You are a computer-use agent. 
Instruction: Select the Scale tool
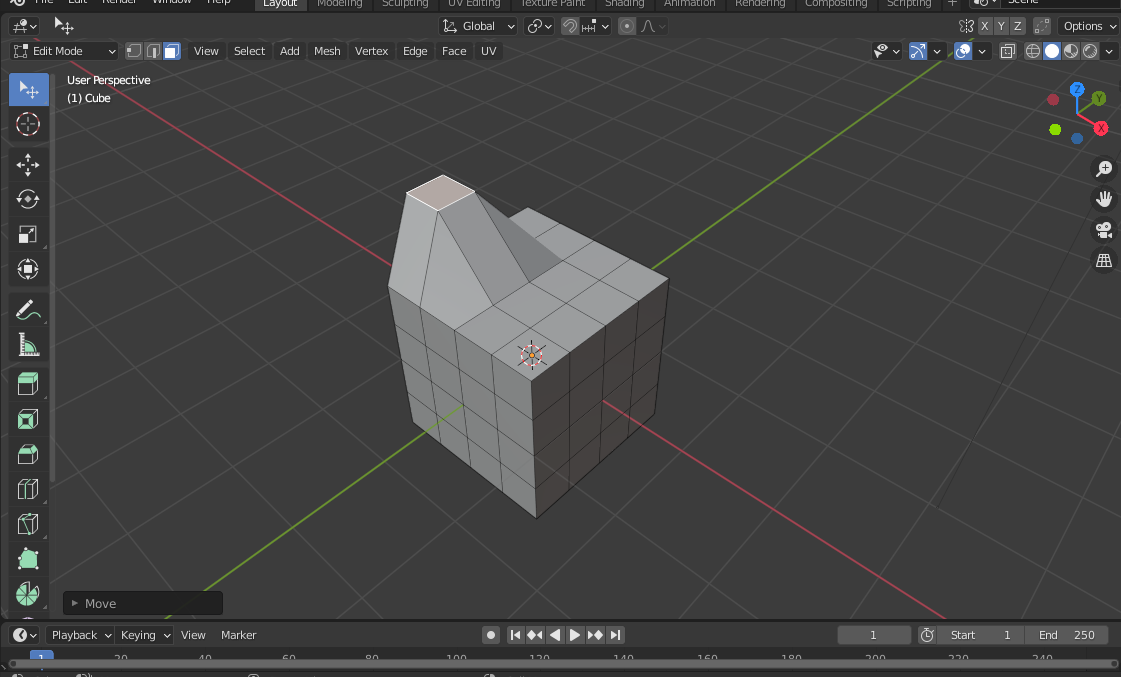(x=29, y=234)
